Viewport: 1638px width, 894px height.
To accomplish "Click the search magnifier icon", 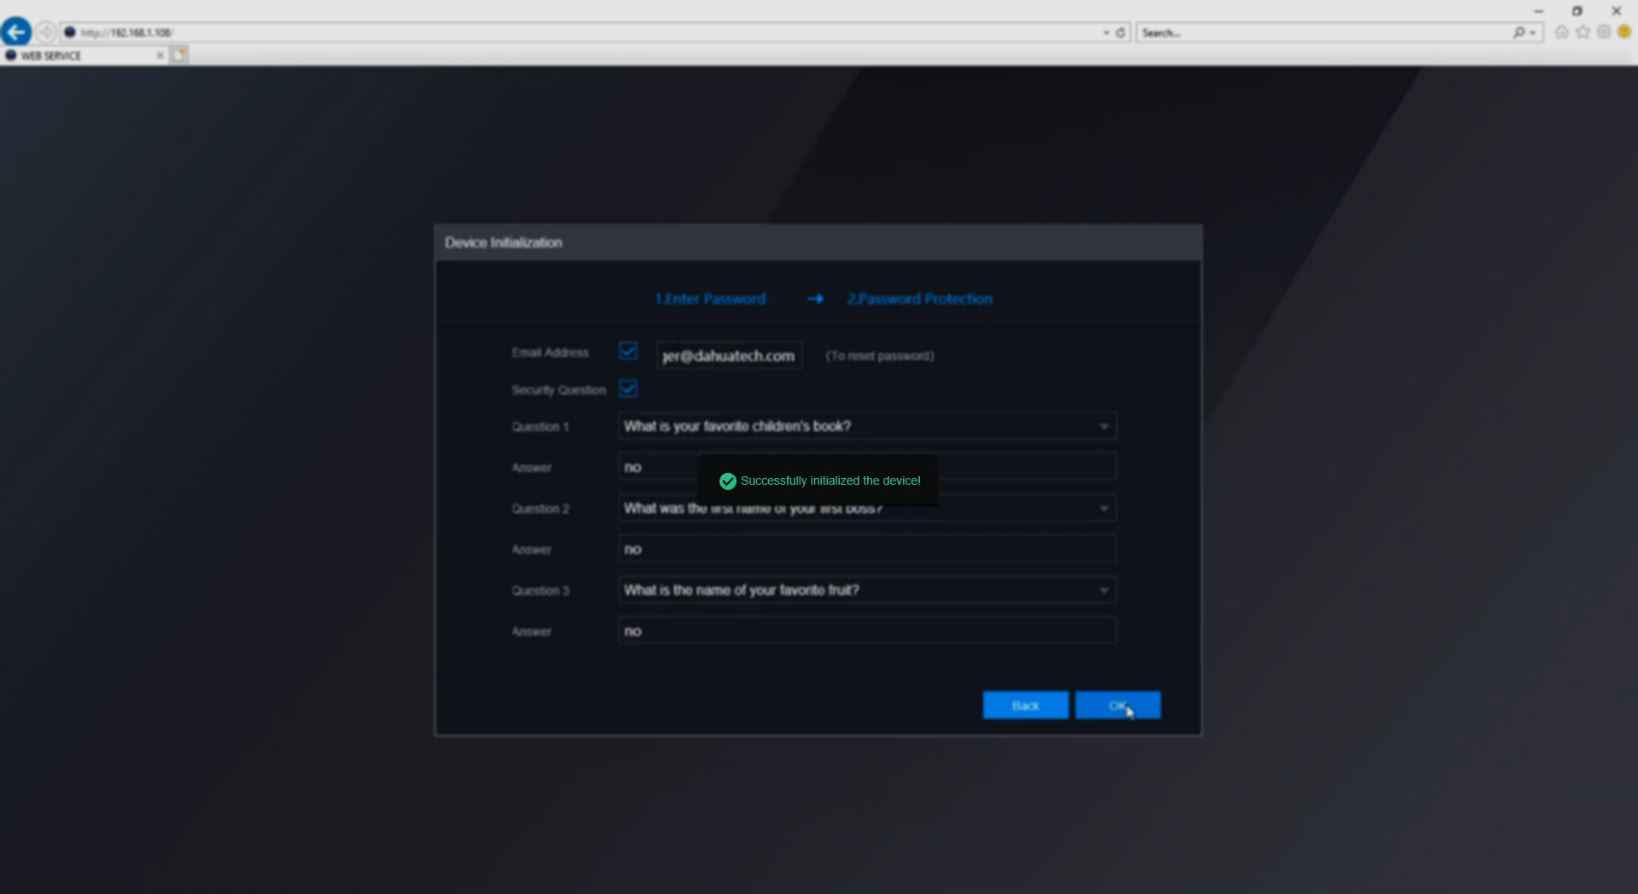I will tap(1518, 32).
